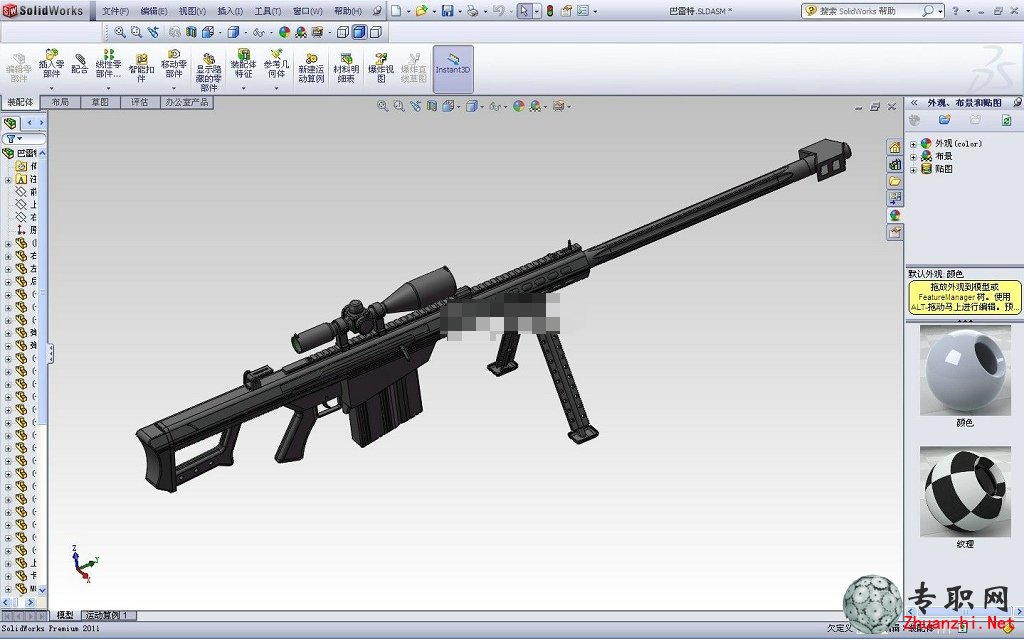The width and height of the screenshot is (1024, 639).
Task: Click Zoom to Area in top View toolbar
Action: 136,31
